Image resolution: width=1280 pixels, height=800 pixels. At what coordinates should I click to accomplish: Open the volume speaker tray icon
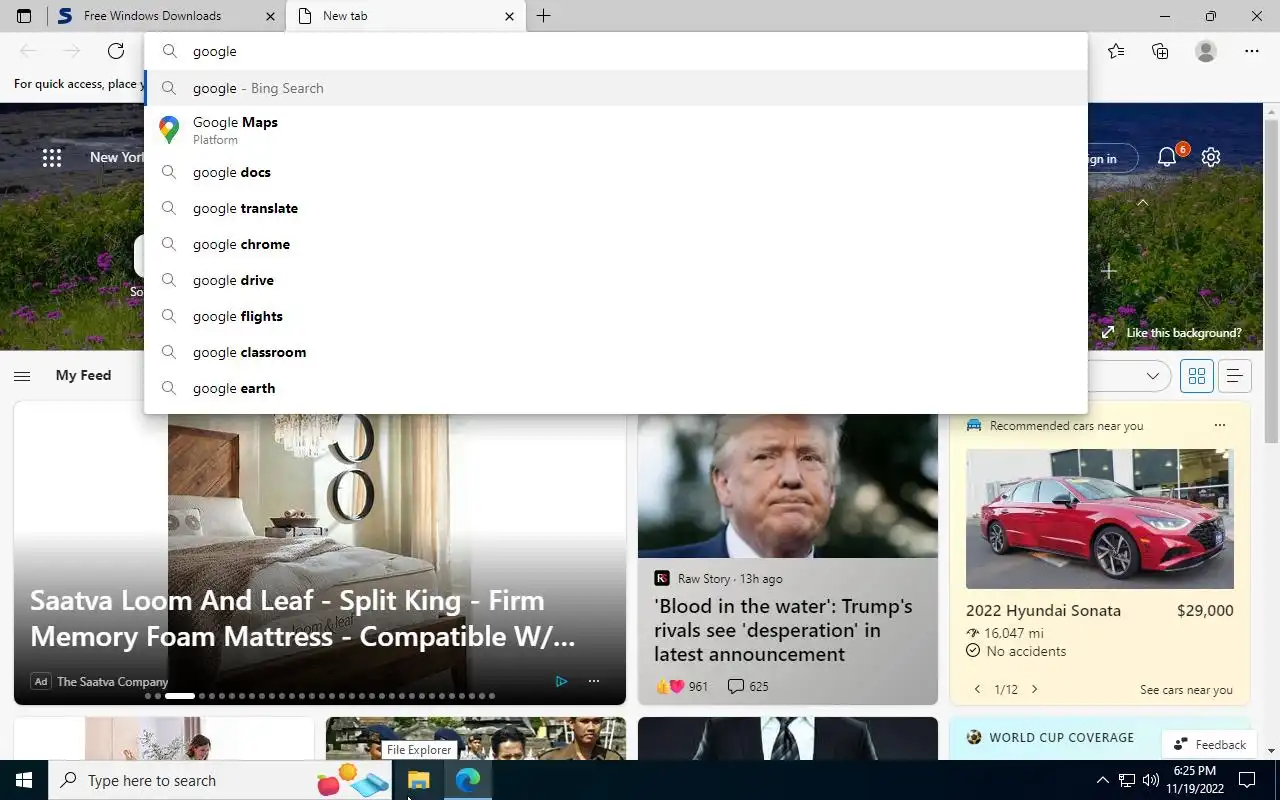coord(1151,780)
